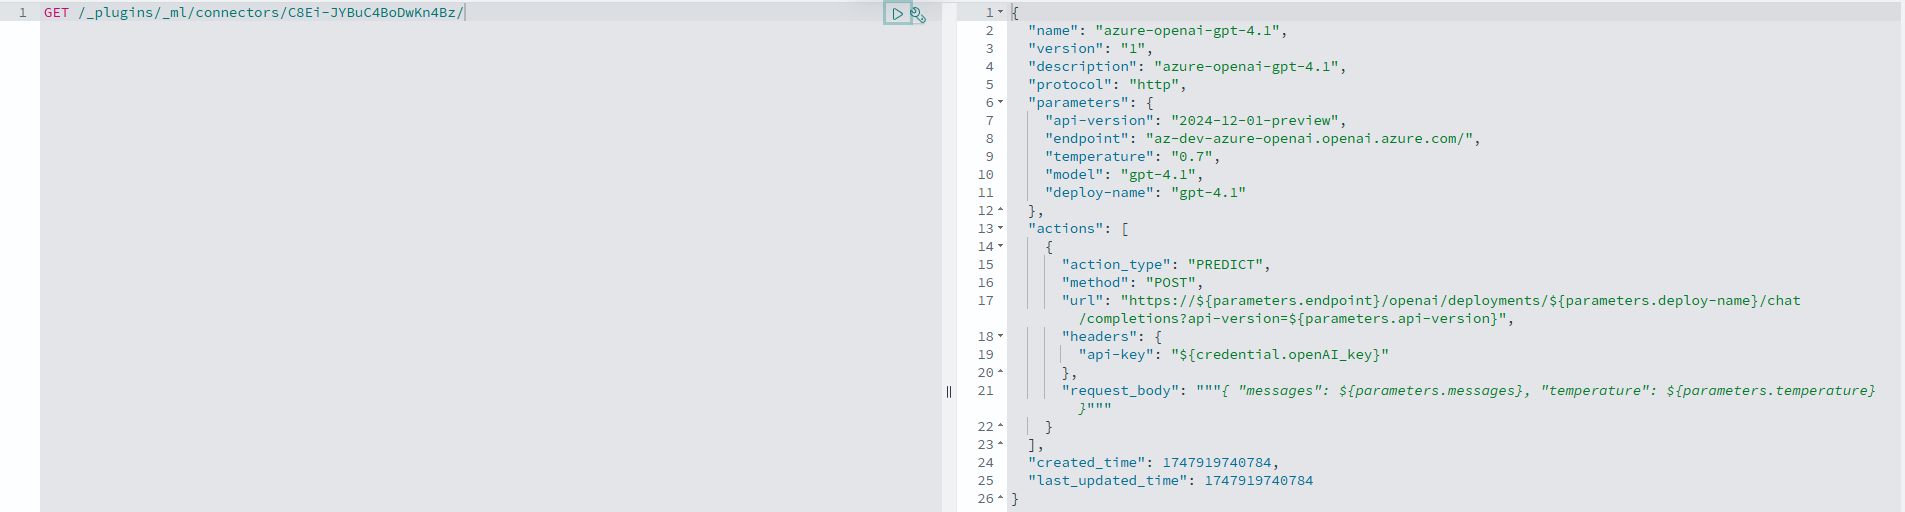1905x512 pixels.
Task: Collapse the "headers" block fold arrow
Action: (1001, 336)
